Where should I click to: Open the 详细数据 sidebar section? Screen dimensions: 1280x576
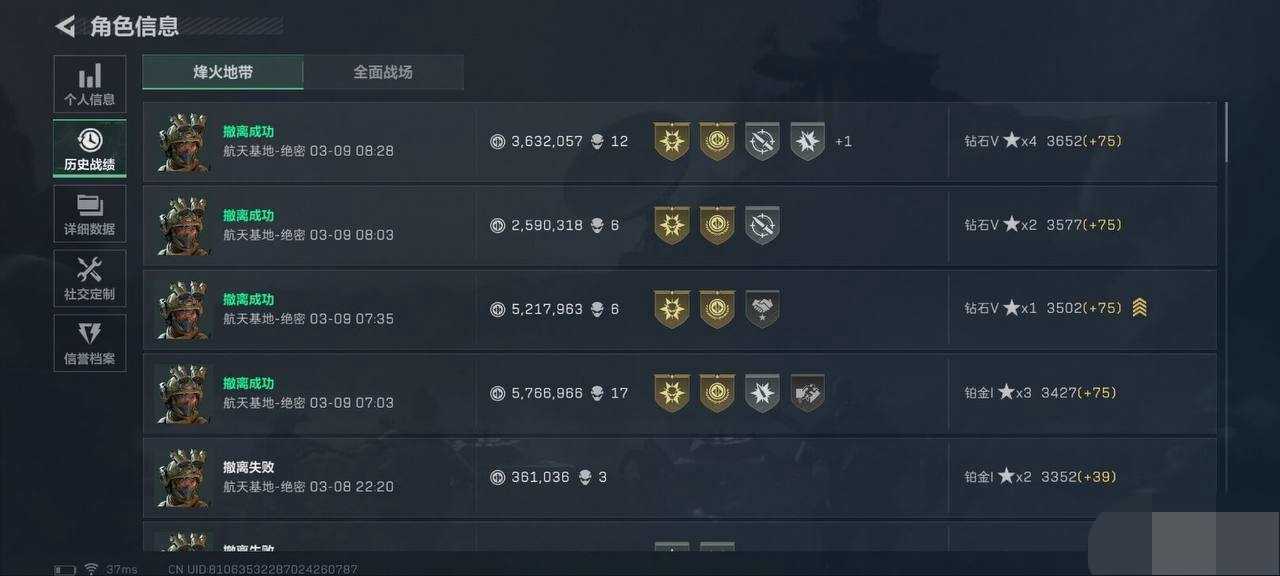pyautogui.click(x=90, y=214)
